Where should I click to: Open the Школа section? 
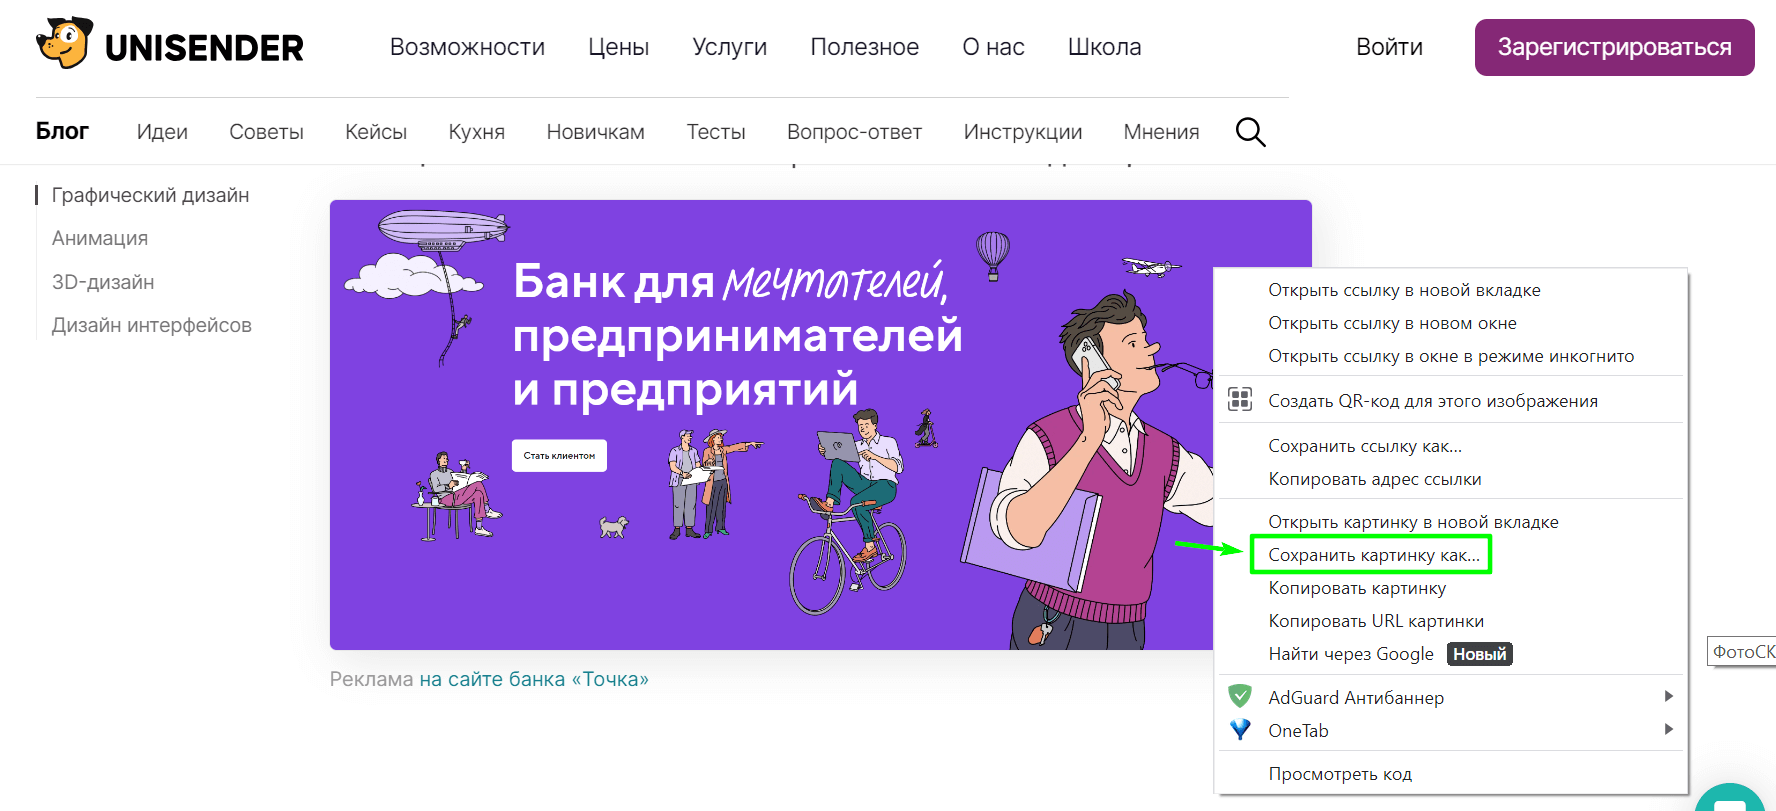[1104, 47]
